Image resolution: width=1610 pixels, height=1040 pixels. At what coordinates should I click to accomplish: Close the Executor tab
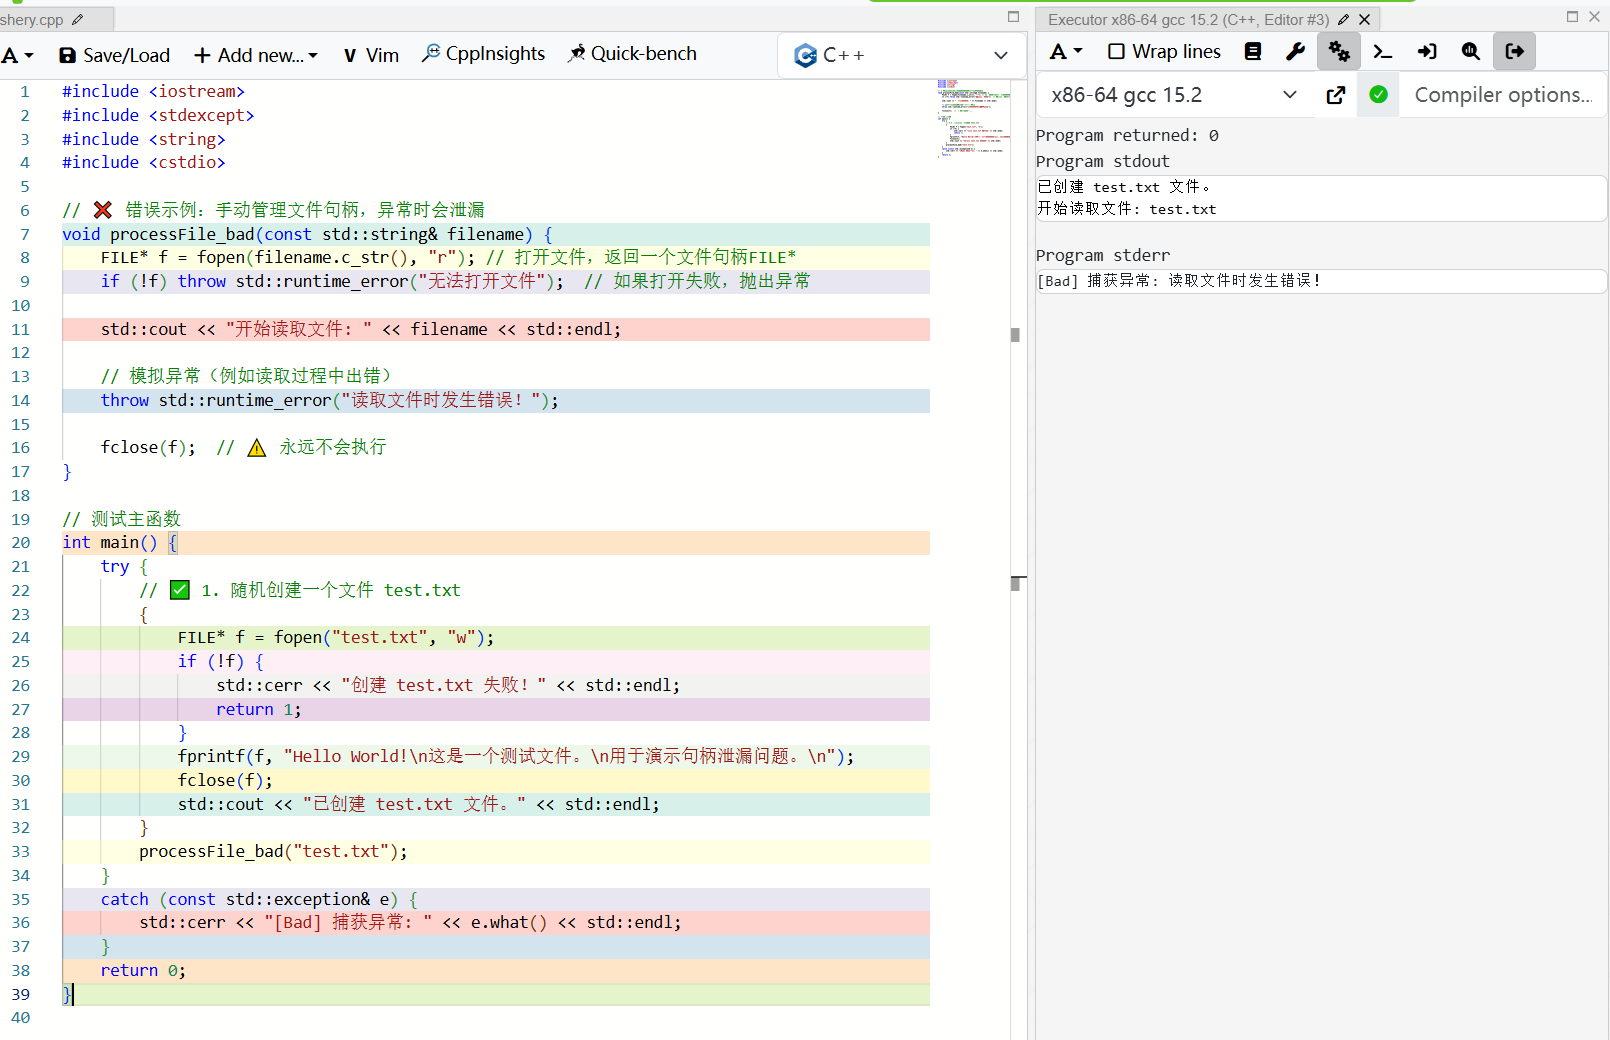(x=1364, y=19)
